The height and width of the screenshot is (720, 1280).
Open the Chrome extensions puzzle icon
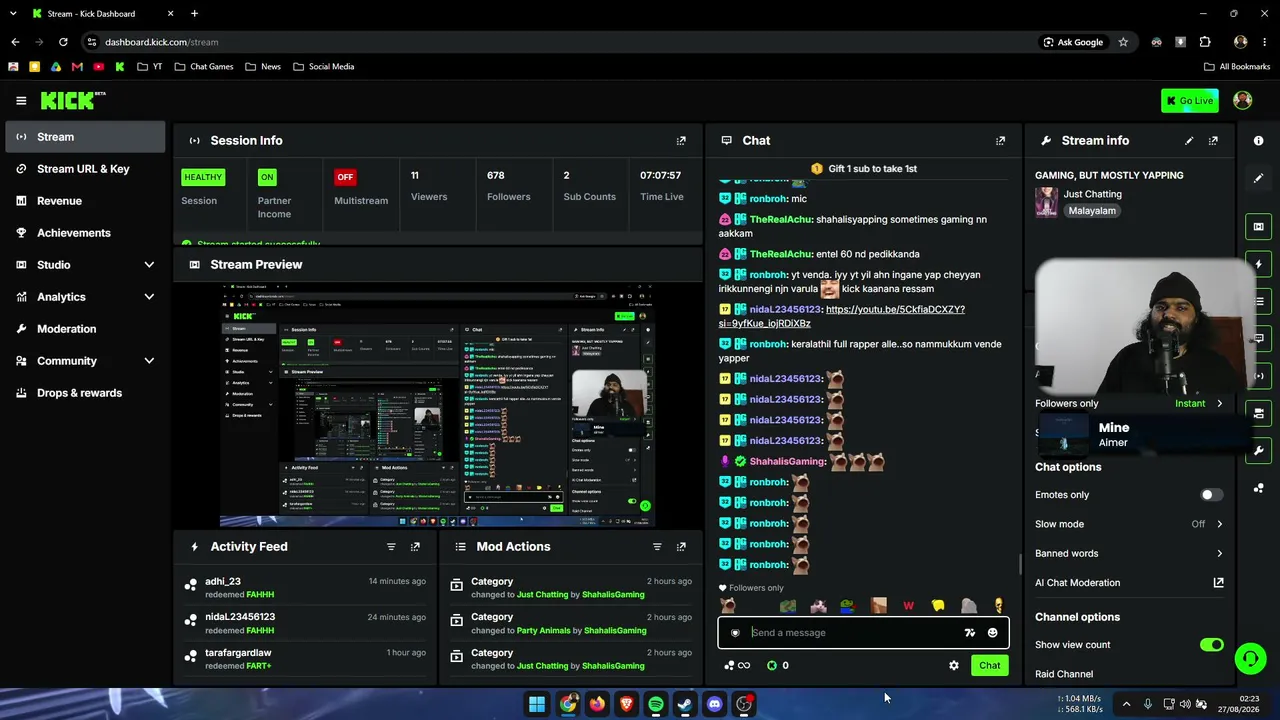1204,42
